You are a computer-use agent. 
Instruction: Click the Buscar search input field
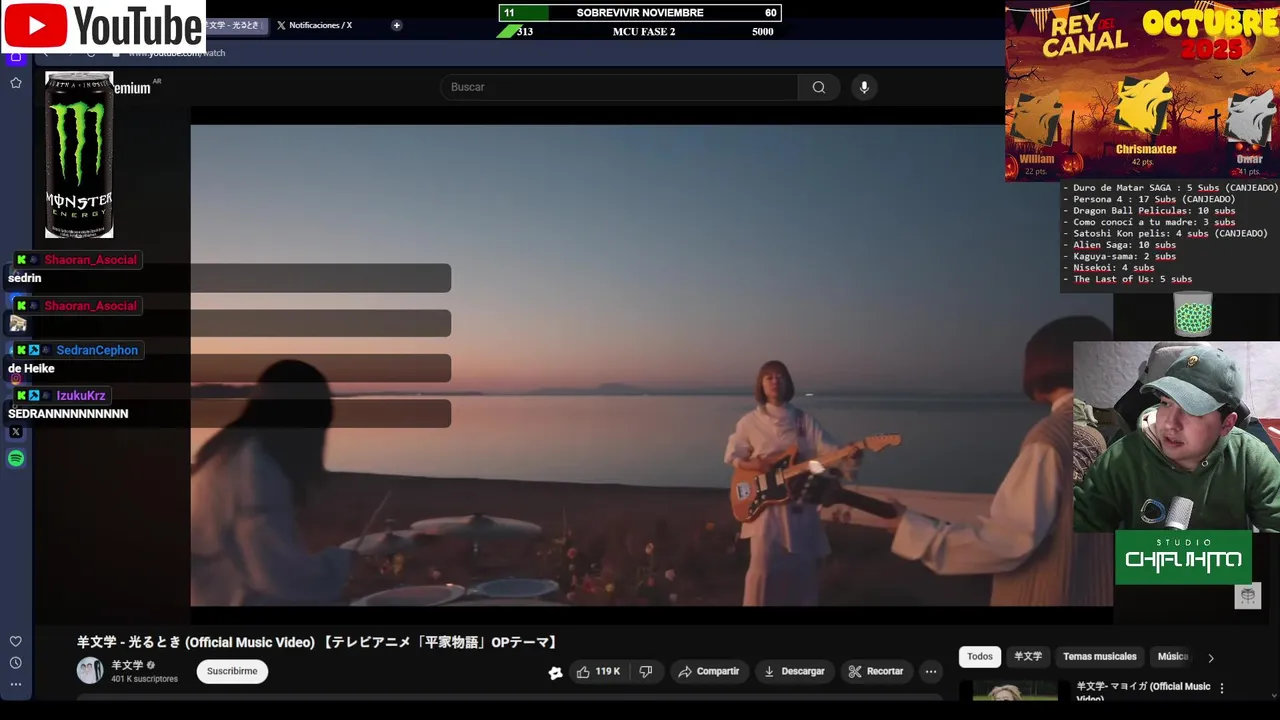619,87
